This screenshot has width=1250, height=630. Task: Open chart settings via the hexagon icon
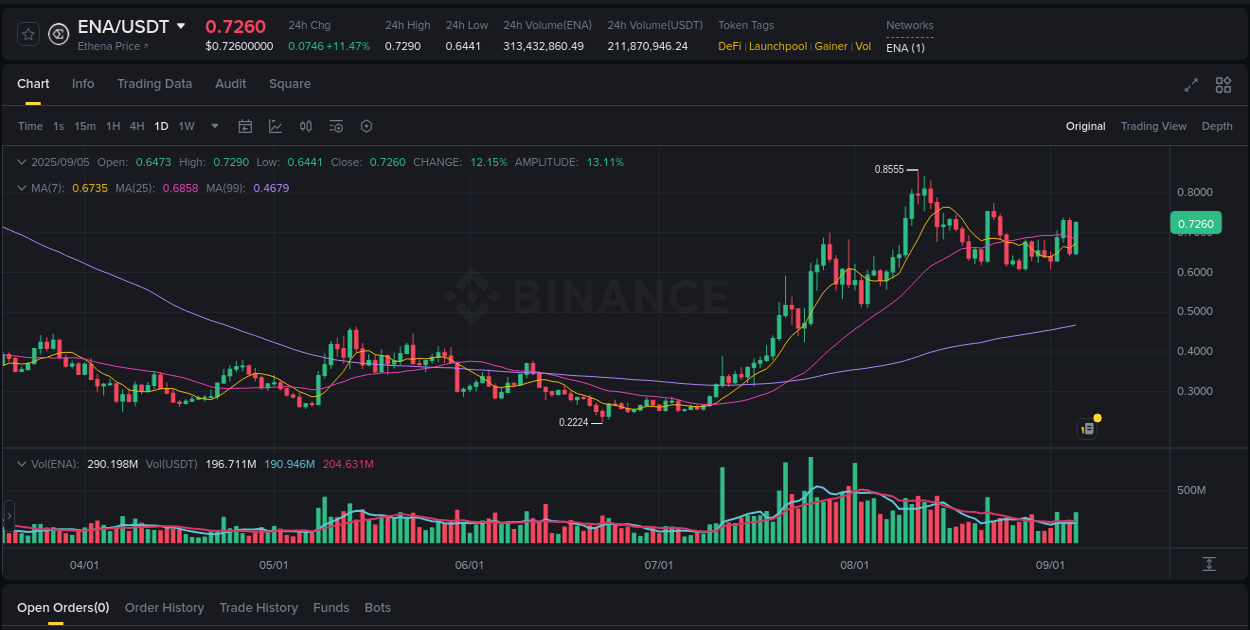pyautogui.click(x=366, y=126)
